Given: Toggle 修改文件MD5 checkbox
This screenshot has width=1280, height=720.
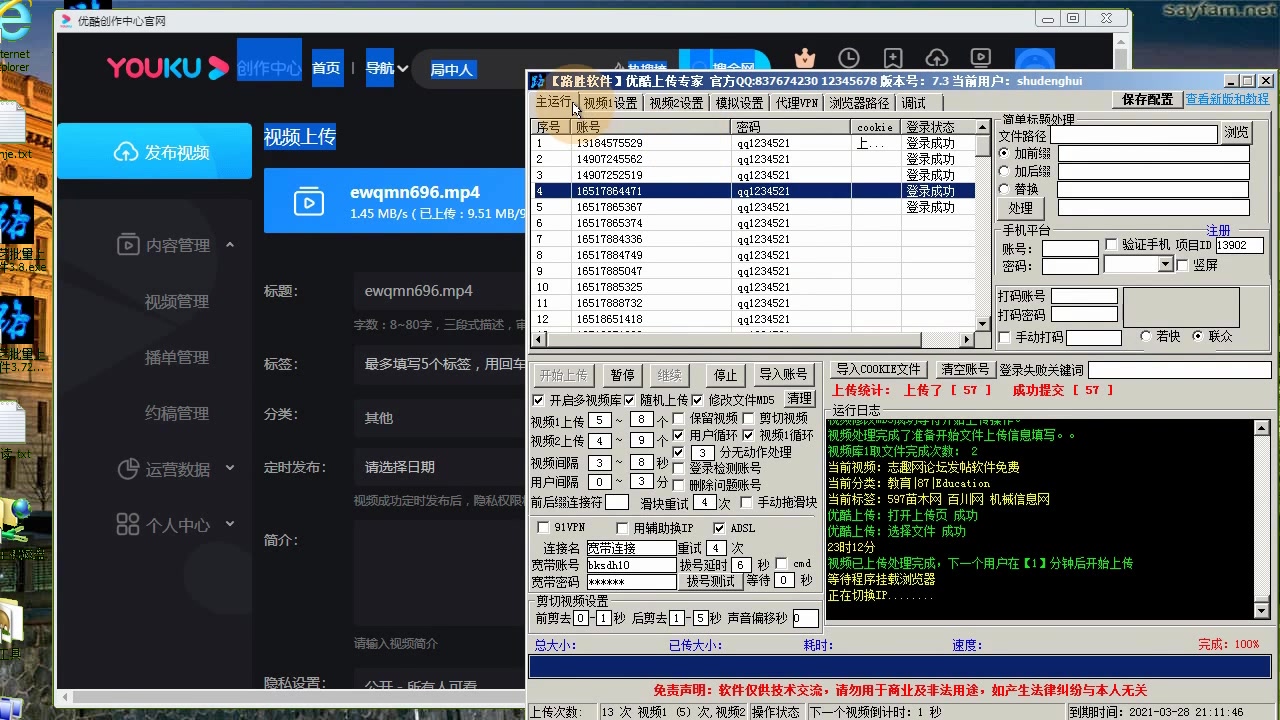Looking at the screenshot, I should click(x=698, y=400).
